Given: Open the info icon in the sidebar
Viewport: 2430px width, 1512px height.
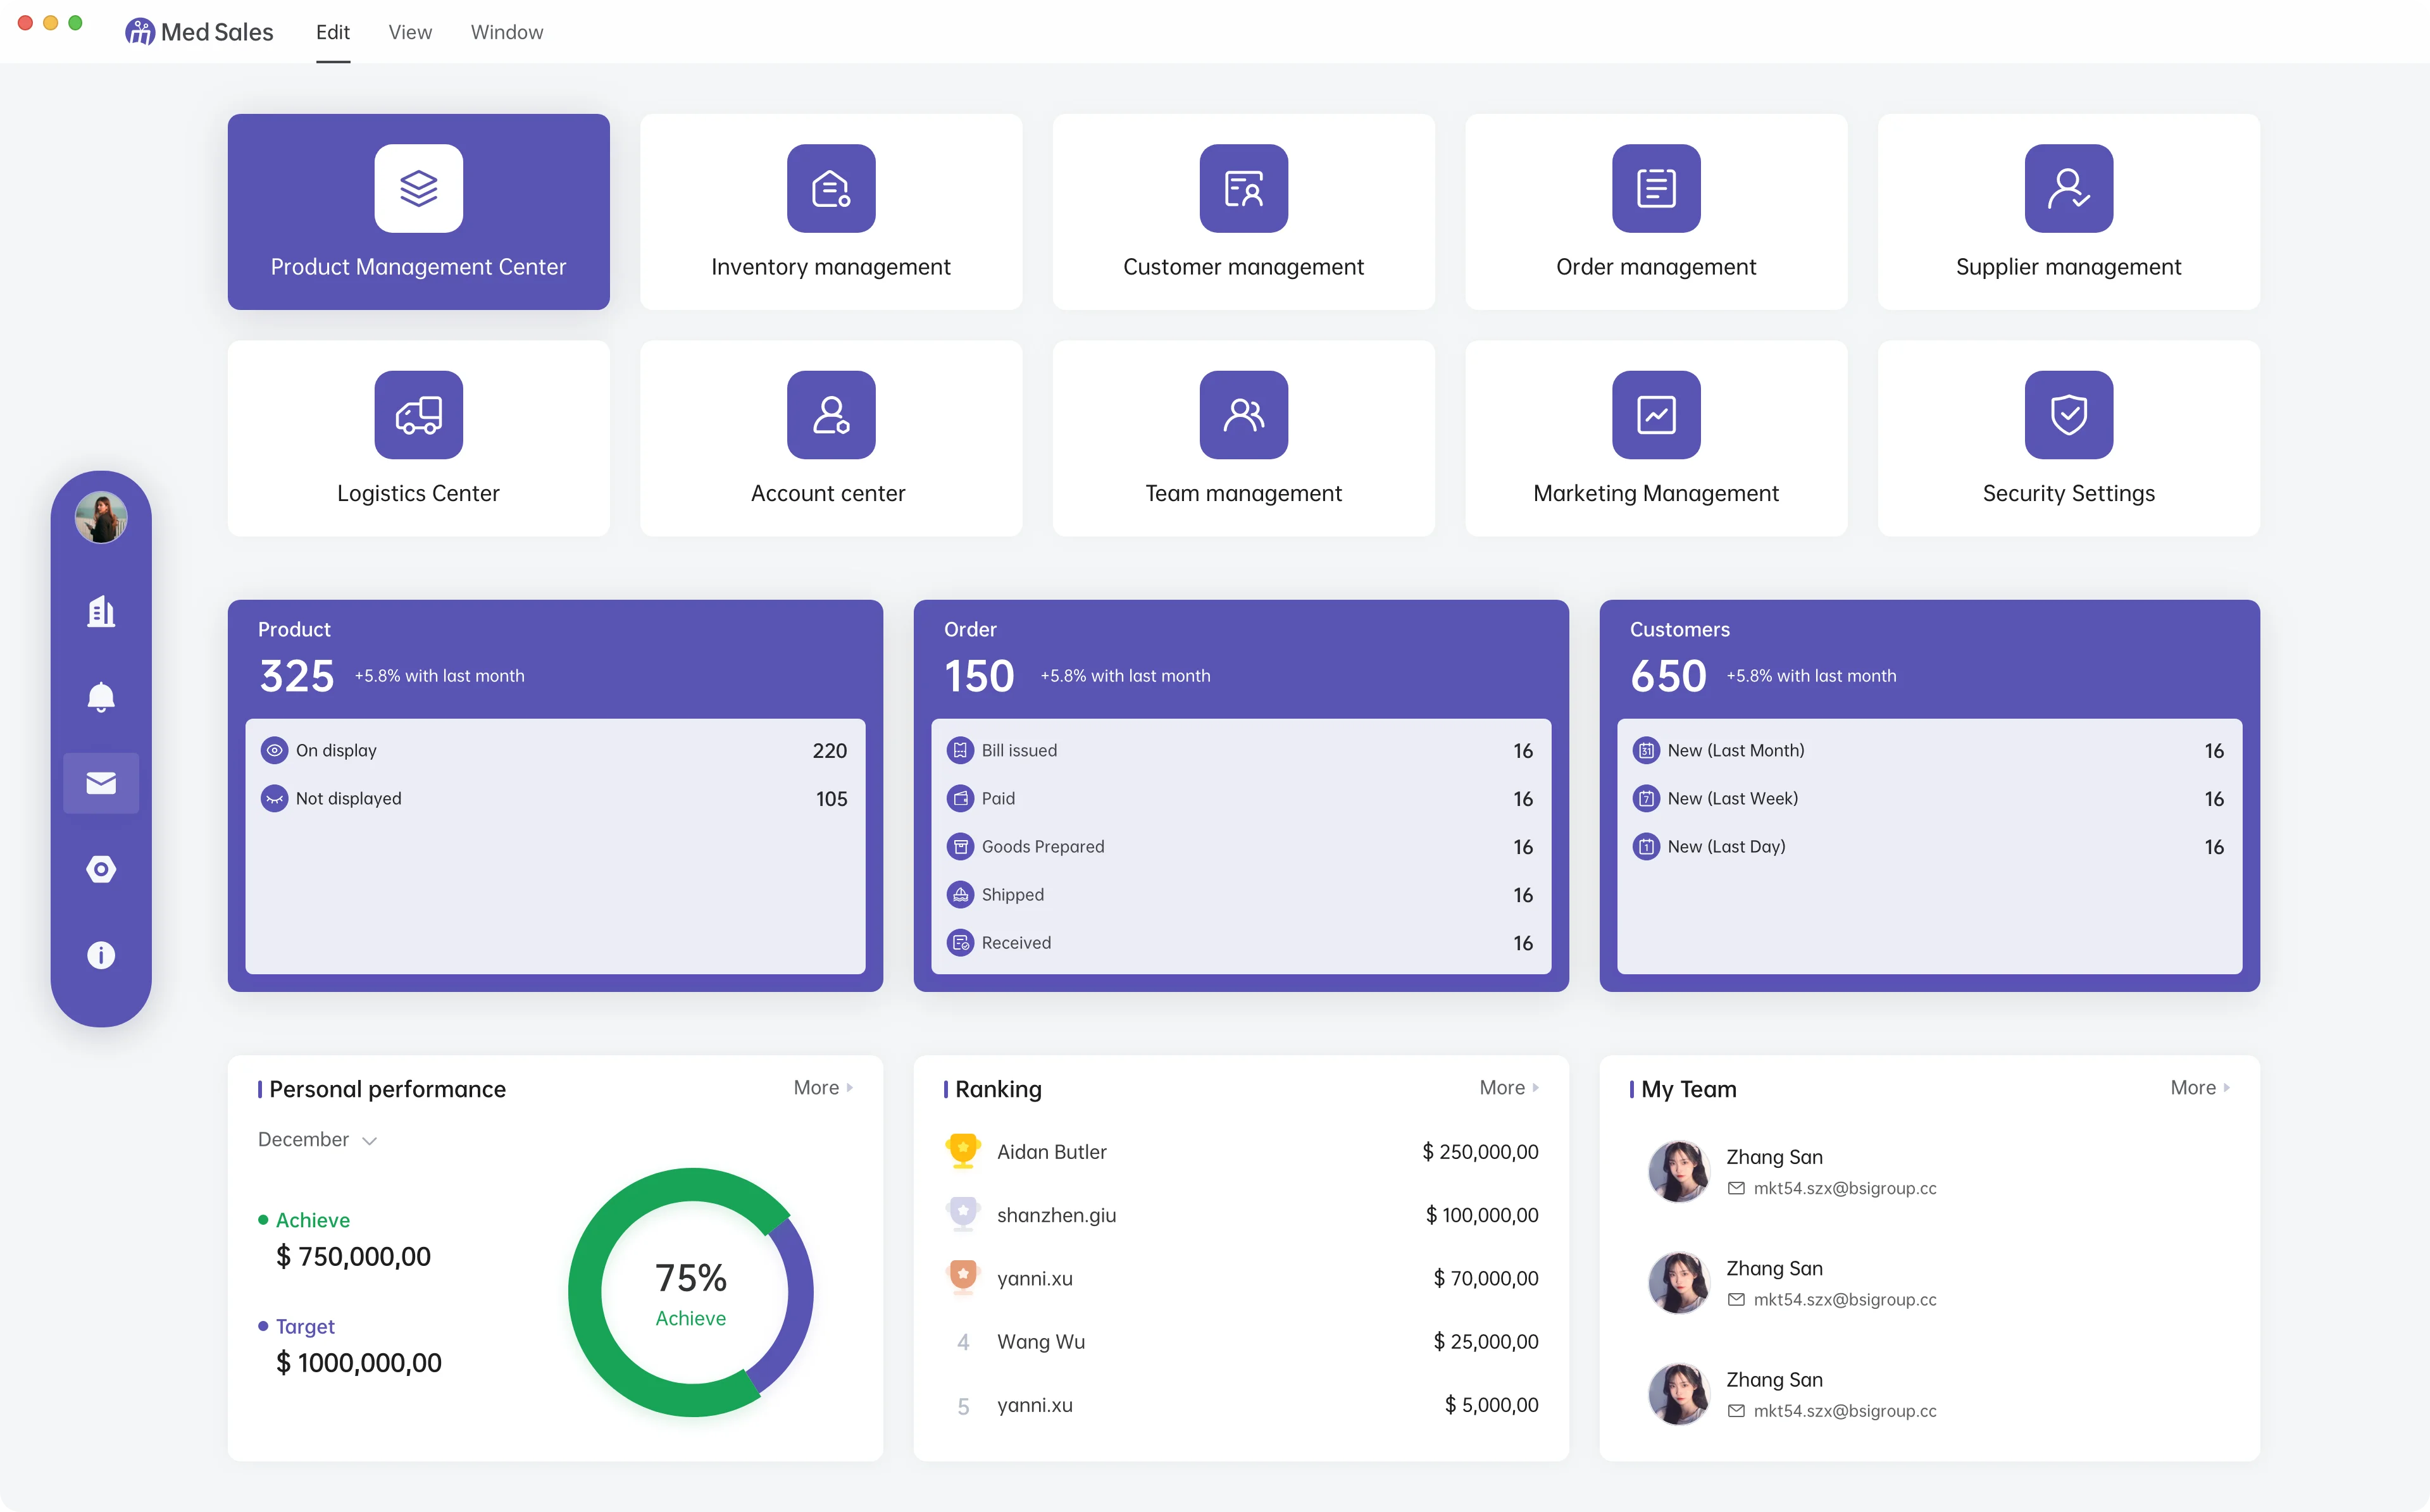Looking at the screenshot, I should tap(100, 955).
